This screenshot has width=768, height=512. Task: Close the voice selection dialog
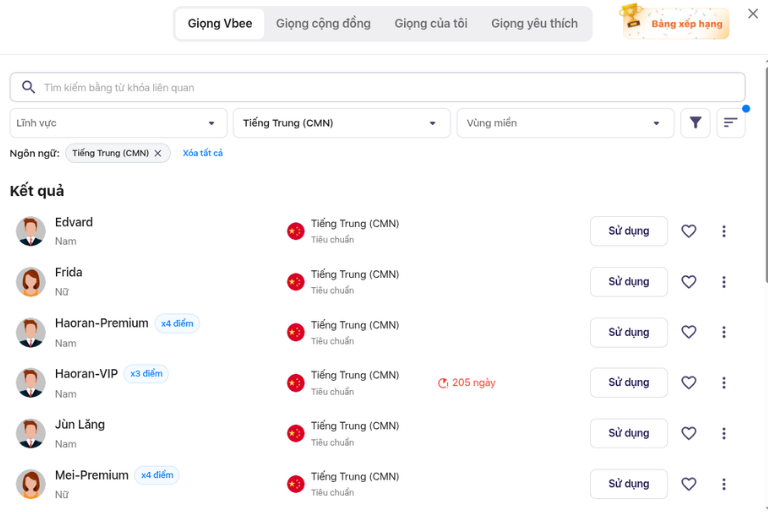pos(753,14)
